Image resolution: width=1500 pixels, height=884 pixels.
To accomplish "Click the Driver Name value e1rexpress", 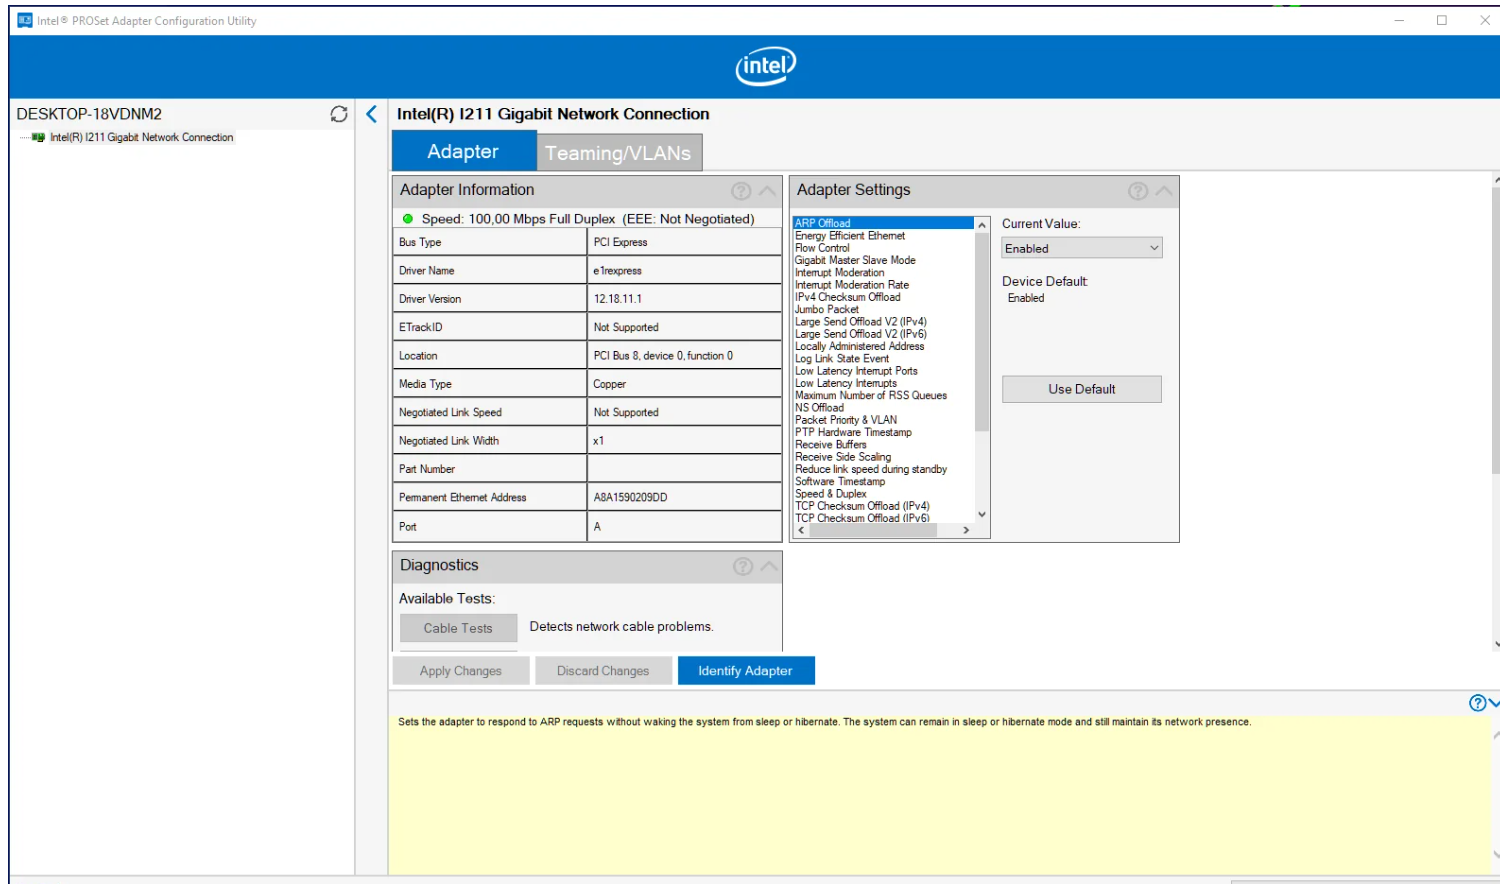I will coord(617,271).
